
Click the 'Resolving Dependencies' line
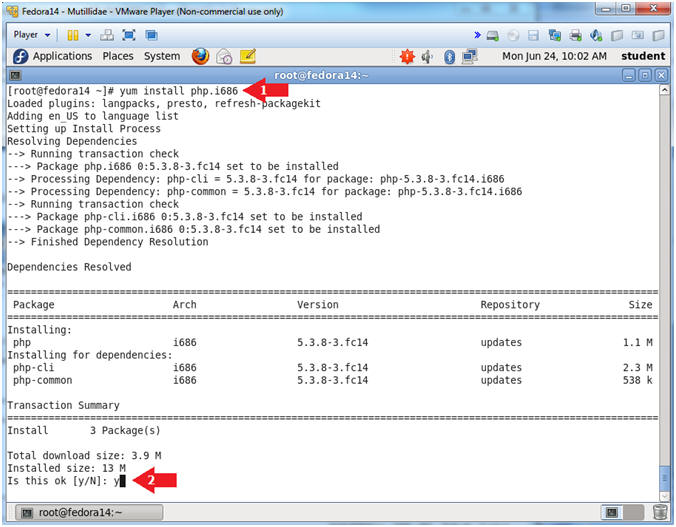click(x=72, y=141)
